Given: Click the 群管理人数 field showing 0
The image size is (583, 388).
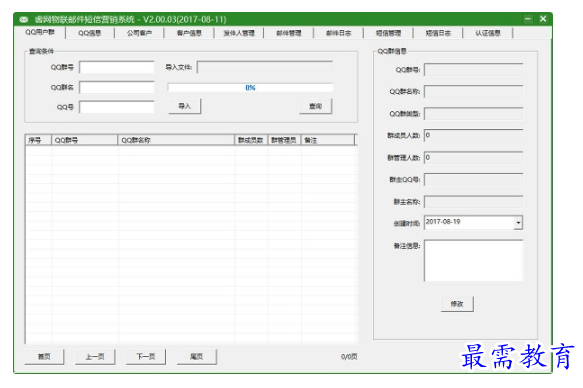Looking at the screenshot, I should 474,158.
